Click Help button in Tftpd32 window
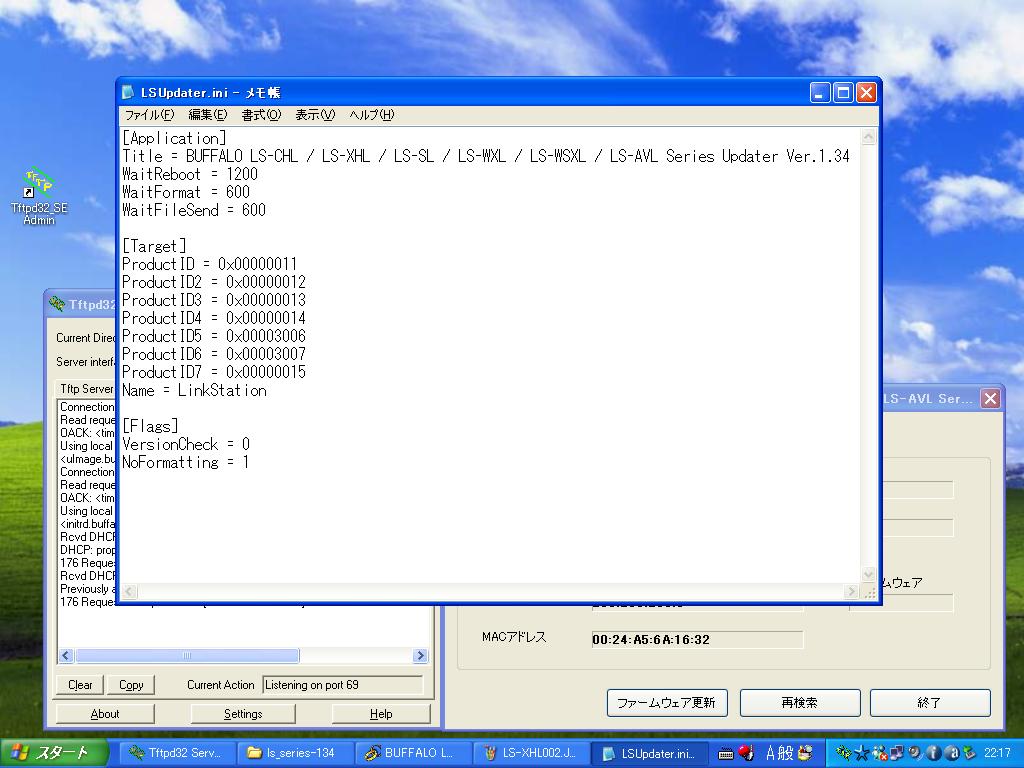The width and height of the screenshot is (1024, 768). (381, 714)
